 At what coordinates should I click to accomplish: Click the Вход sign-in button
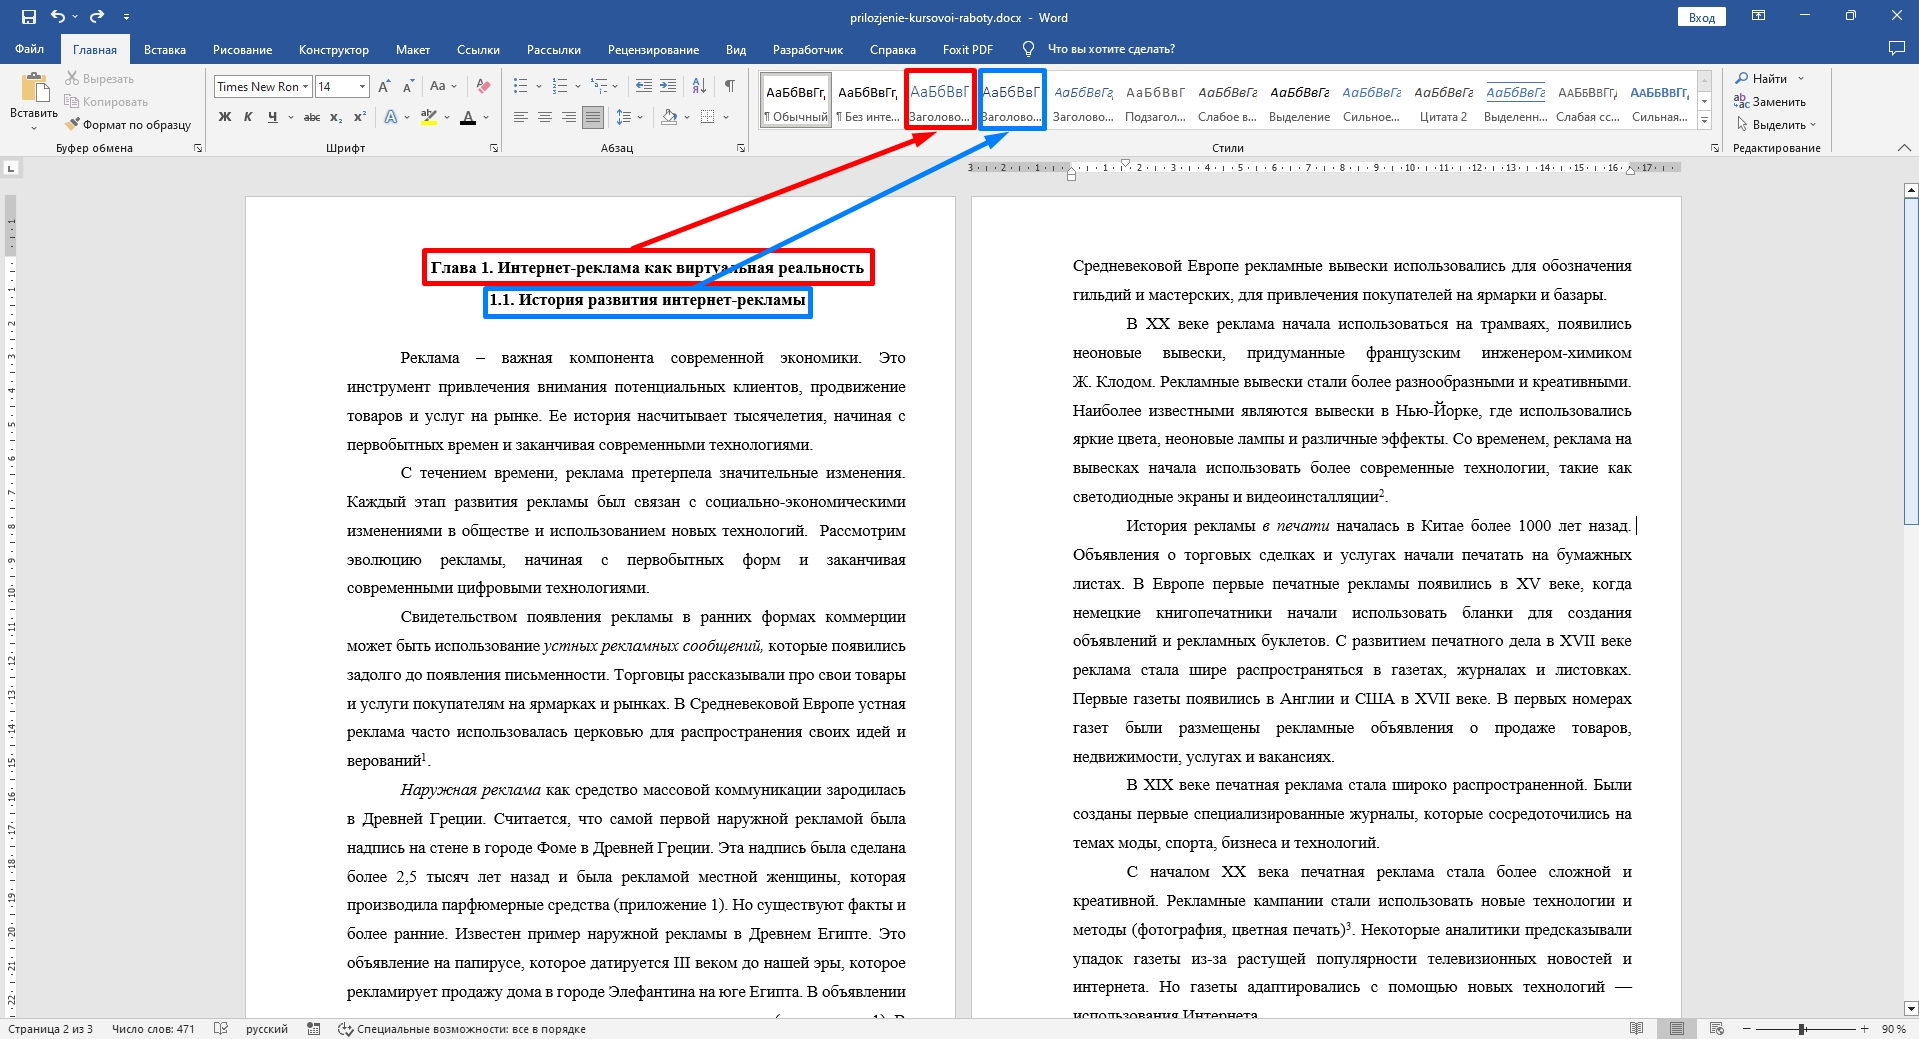[x=1701, y=17]
